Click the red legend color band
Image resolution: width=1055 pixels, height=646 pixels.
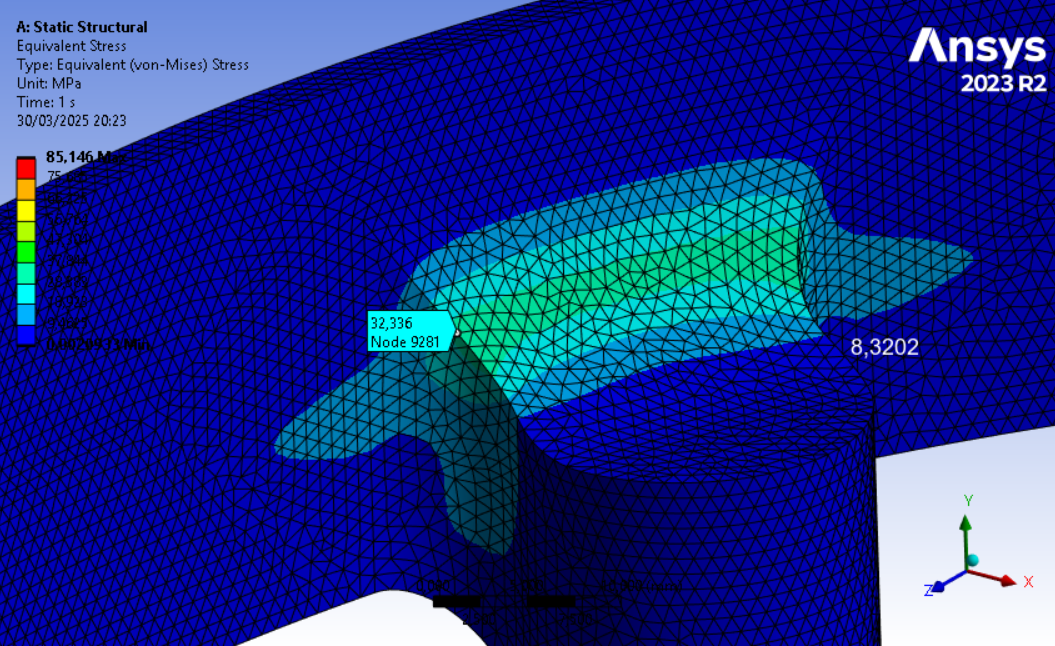[26, 168]
